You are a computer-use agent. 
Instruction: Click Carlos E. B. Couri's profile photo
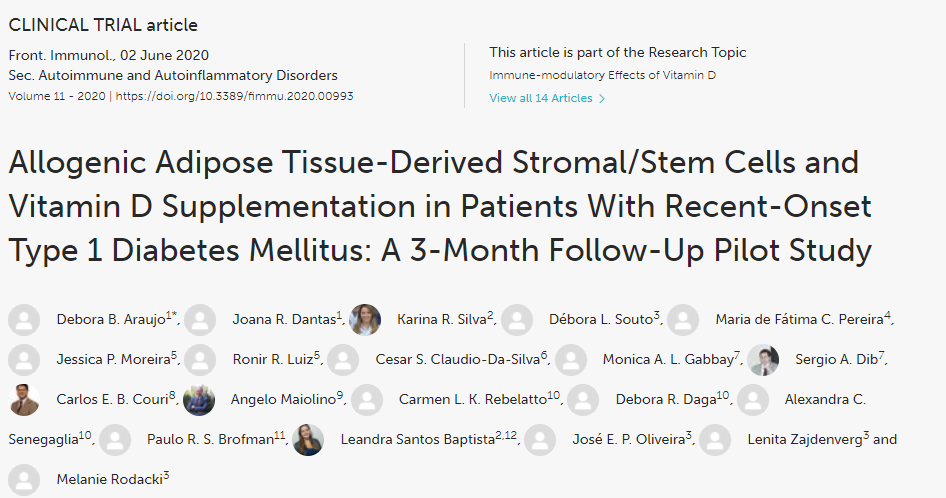[24, 400]
